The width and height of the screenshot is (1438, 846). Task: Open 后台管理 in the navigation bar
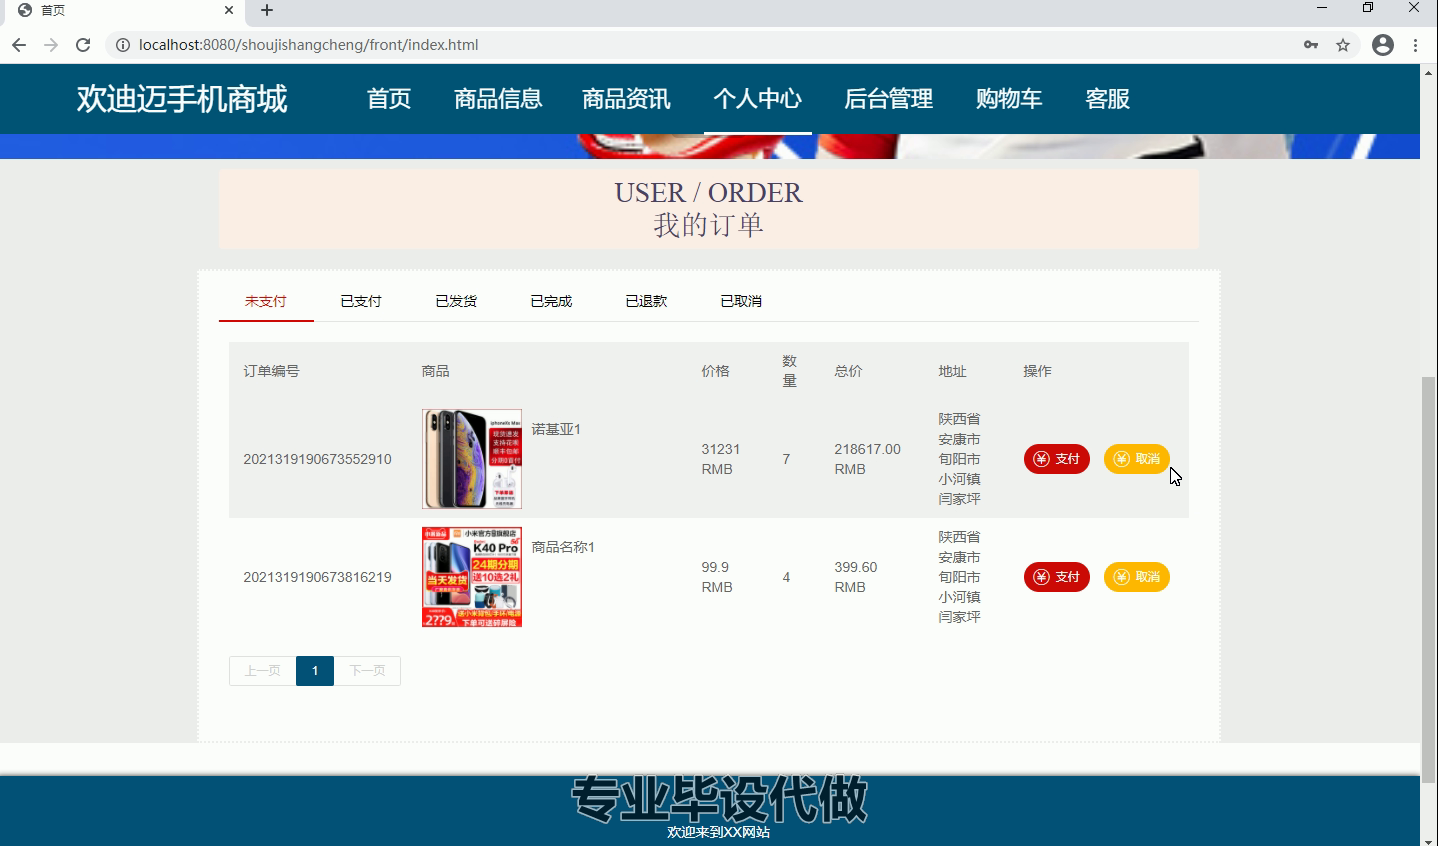click(889, 99)
